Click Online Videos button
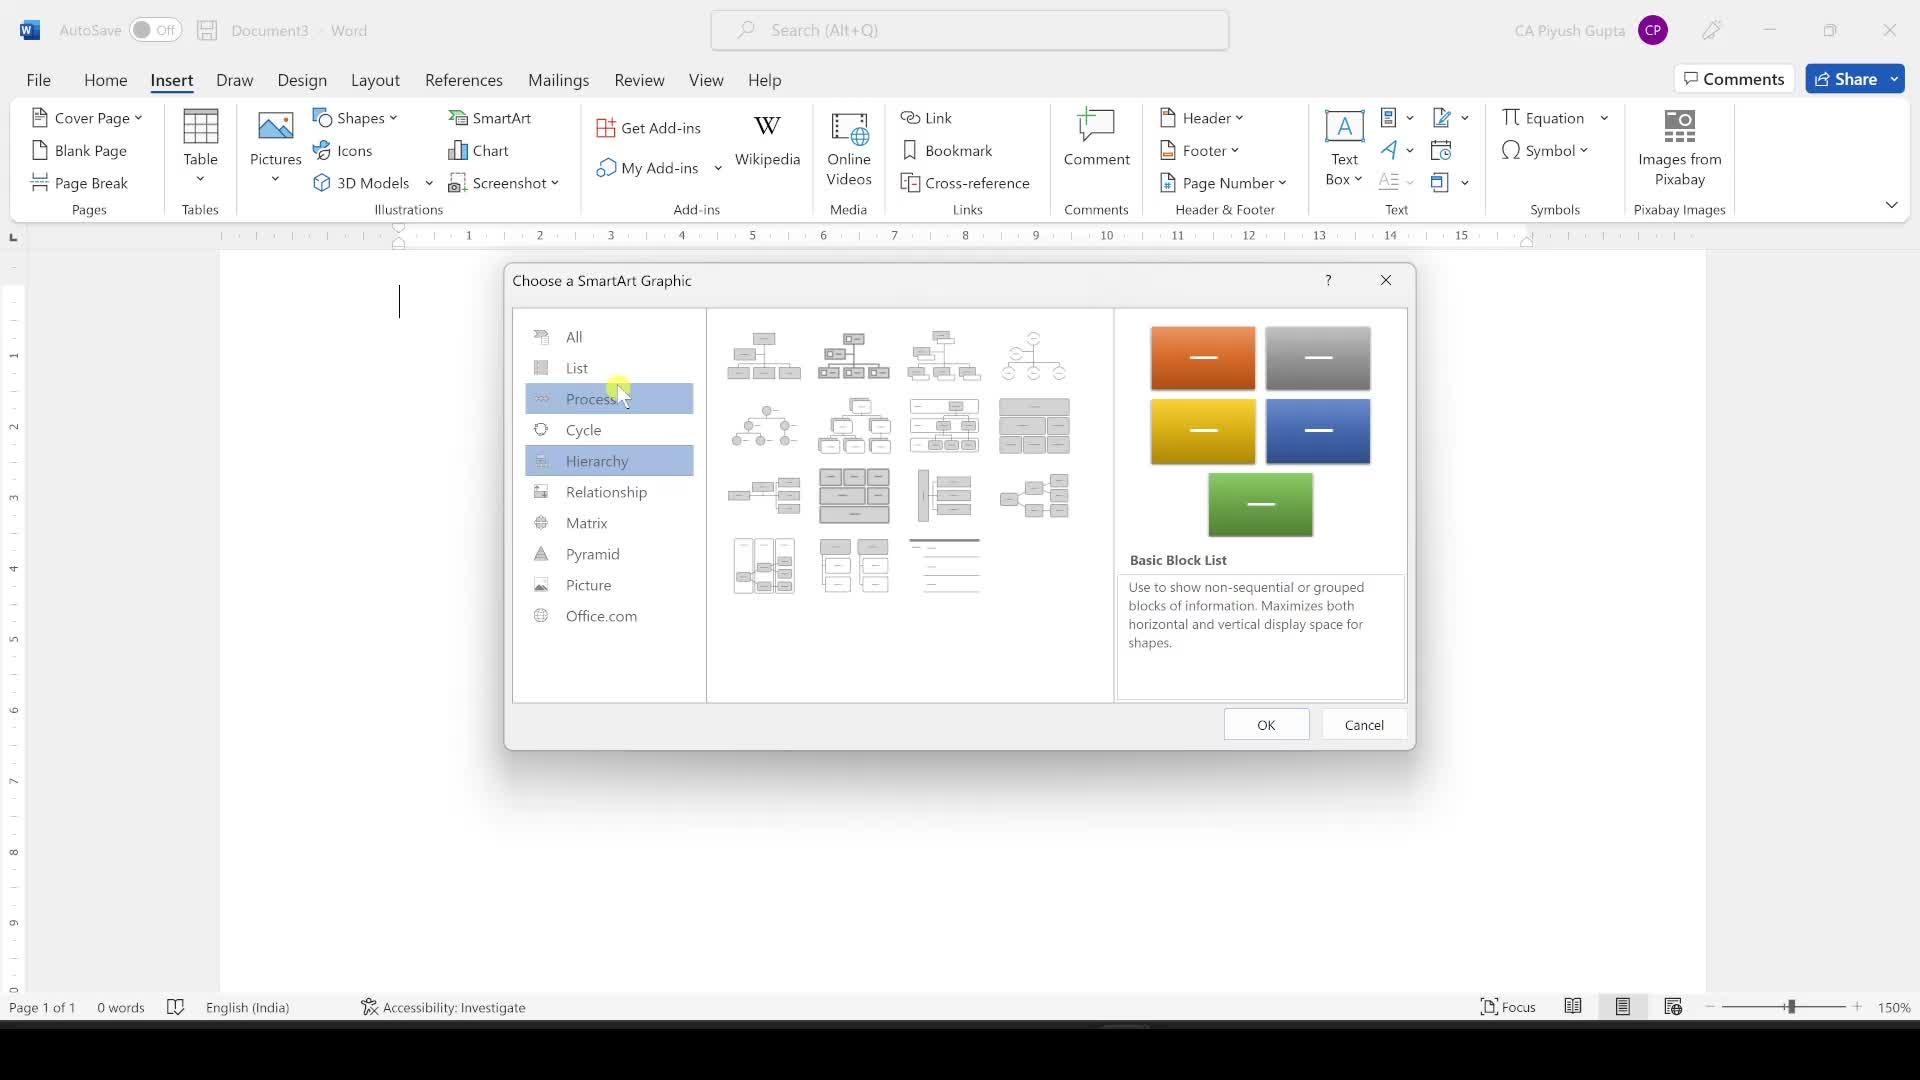 point(849,150)
